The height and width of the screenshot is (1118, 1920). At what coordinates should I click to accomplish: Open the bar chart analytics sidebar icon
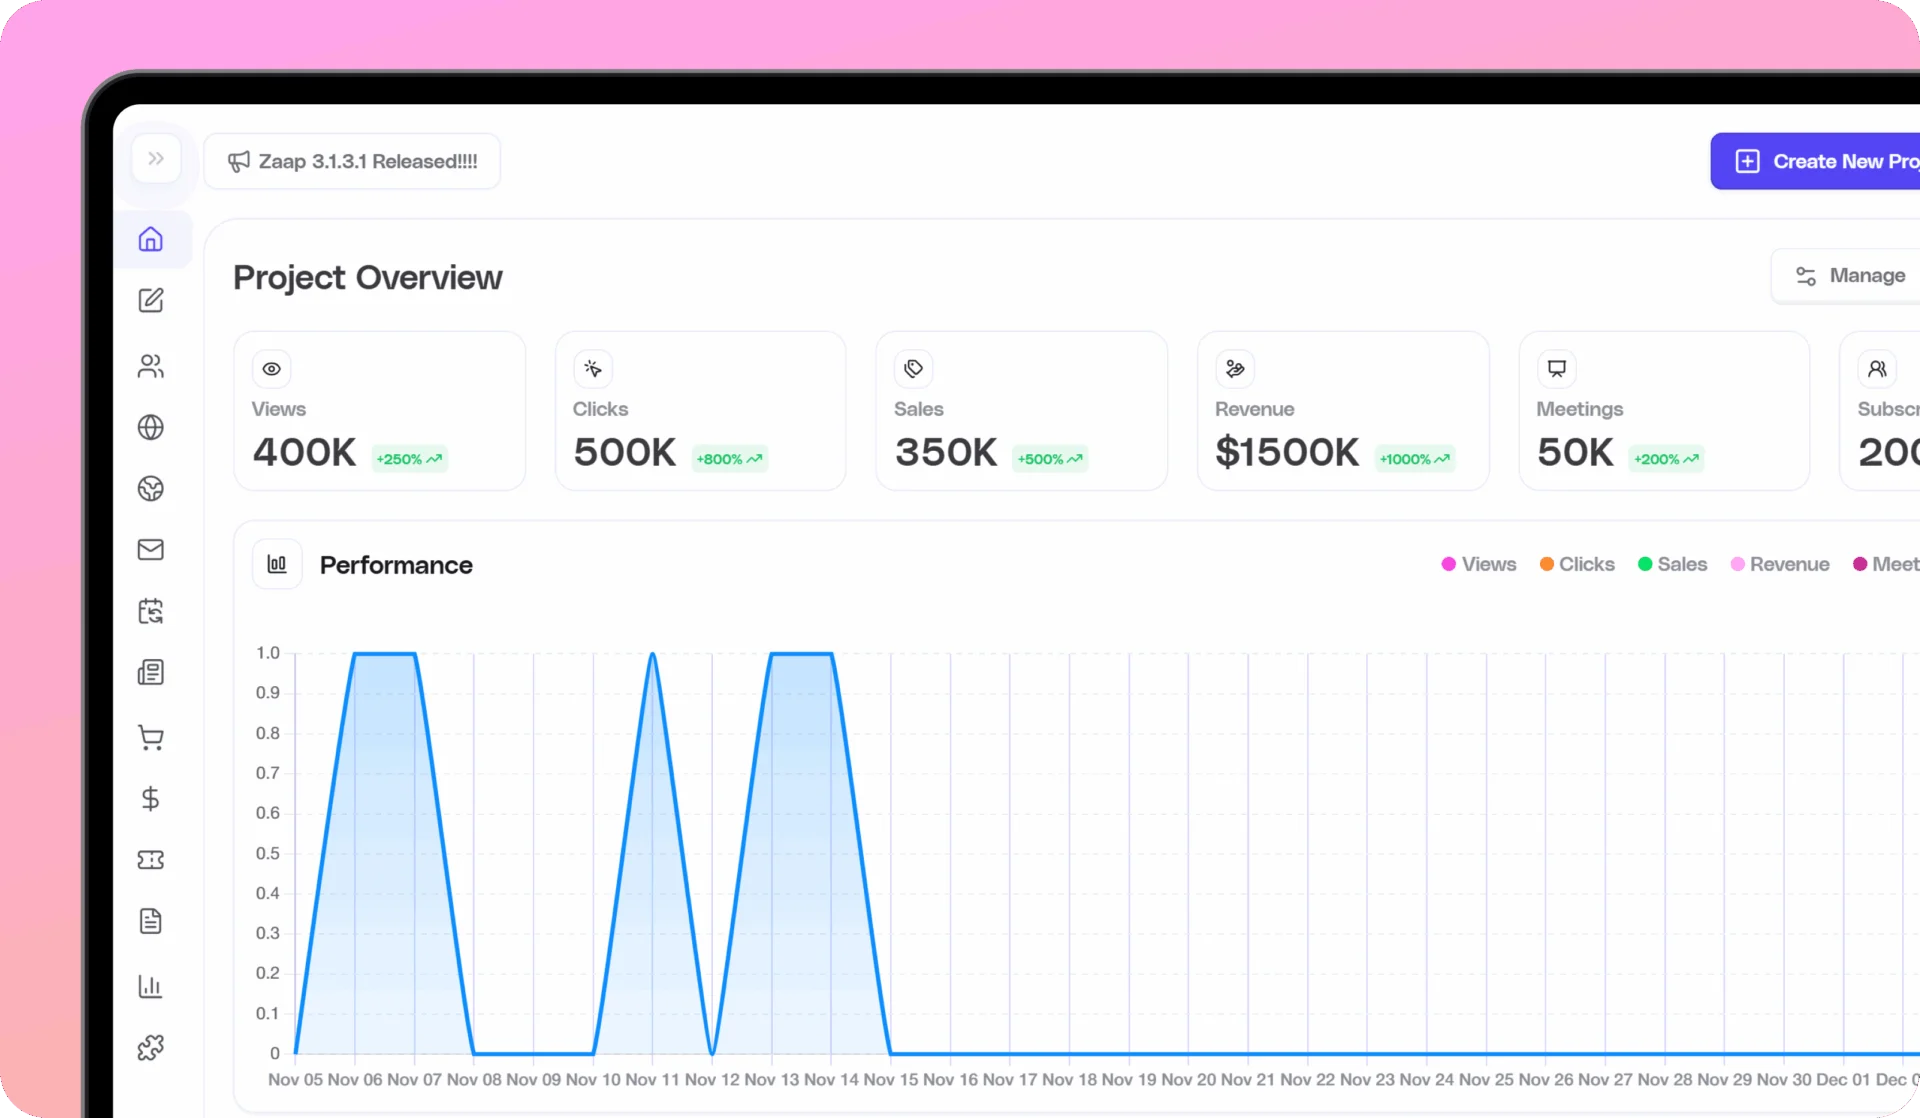click(151, 986)
